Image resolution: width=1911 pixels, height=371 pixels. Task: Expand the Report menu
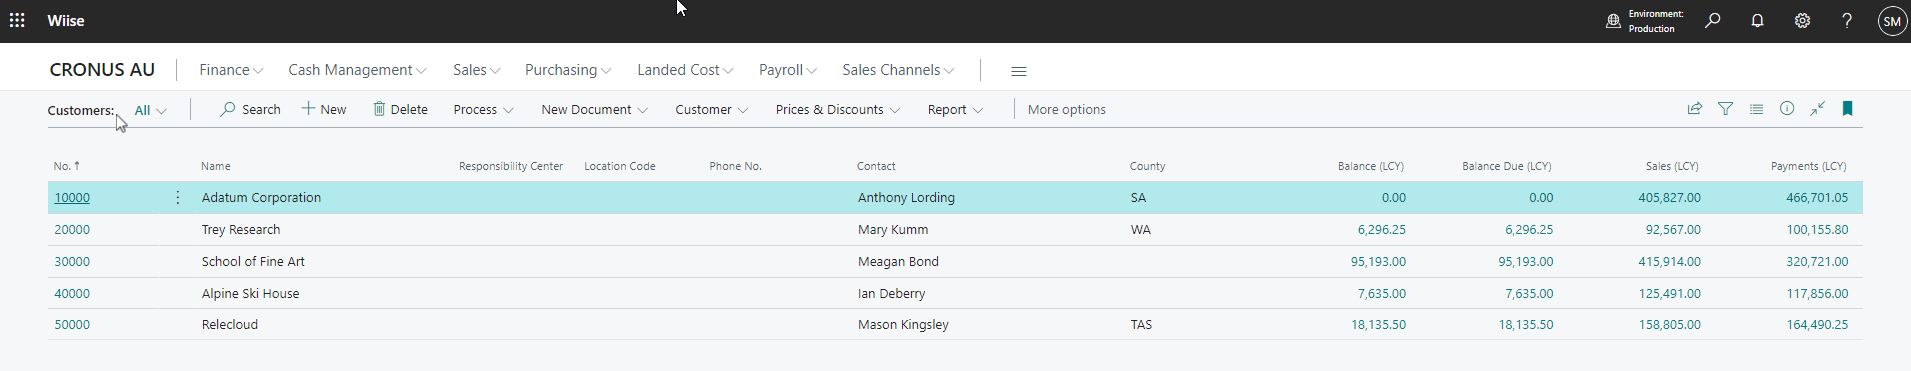[955, 110]
